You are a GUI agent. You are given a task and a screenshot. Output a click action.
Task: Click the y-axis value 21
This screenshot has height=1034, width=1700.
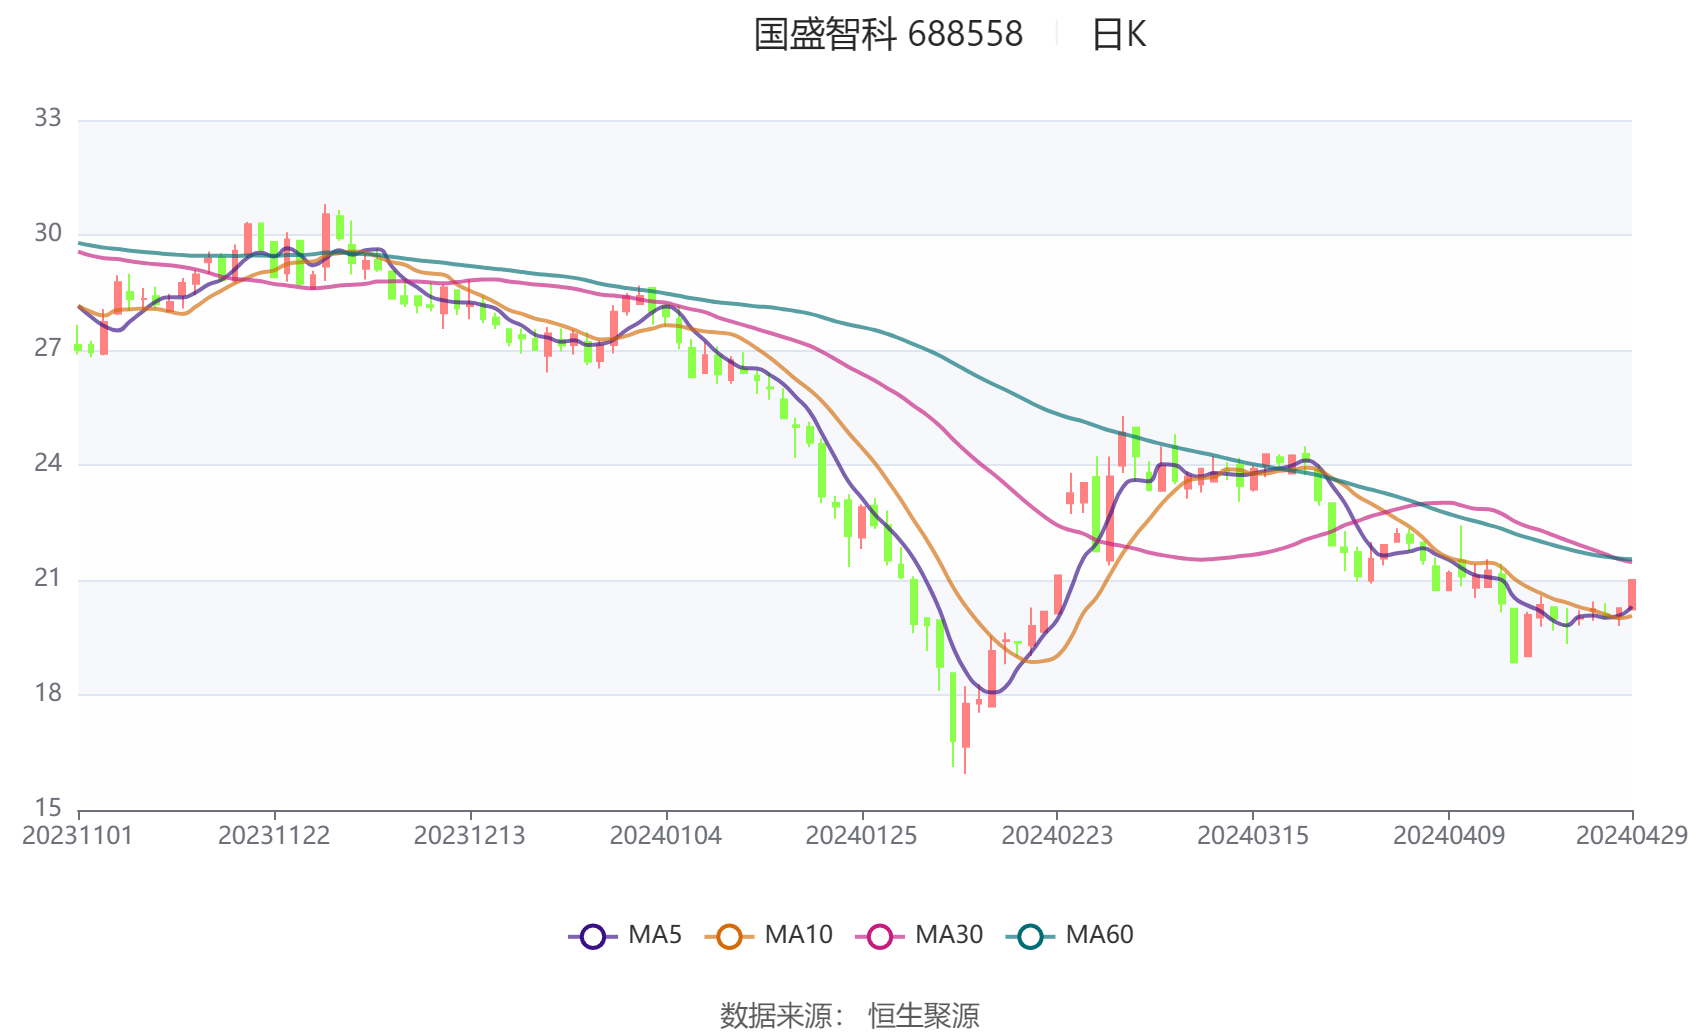pos(48,579)
